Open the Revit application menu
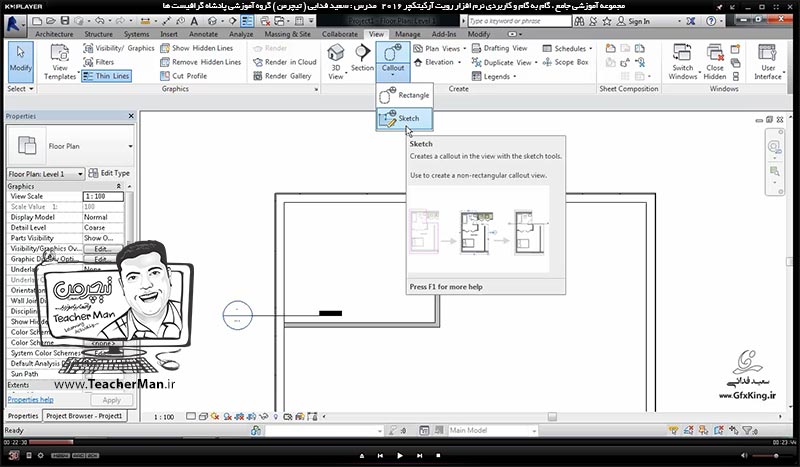800x467 pixels. (14, 23)
